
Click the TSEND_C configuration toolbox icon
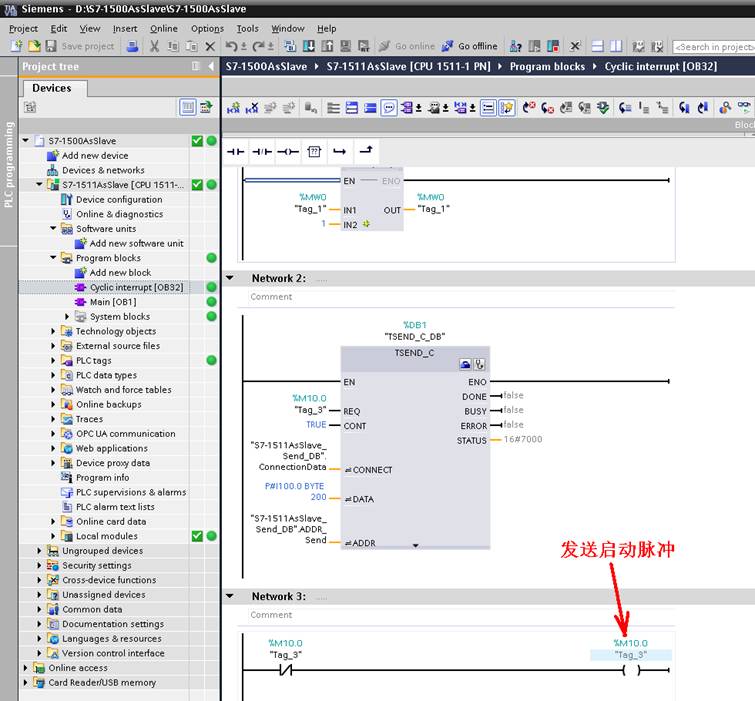click(x=465, y=364)
